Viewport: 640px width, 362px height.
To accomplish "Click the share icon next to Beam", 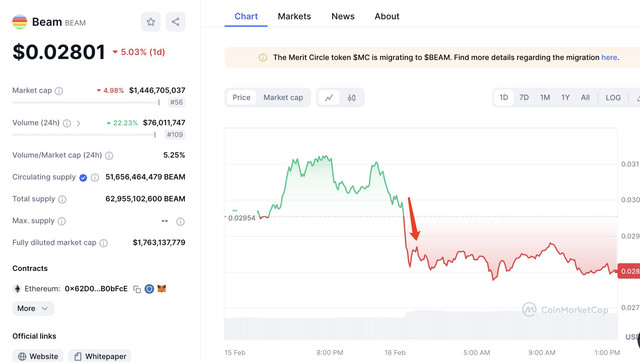I will [x=176, y=22].
